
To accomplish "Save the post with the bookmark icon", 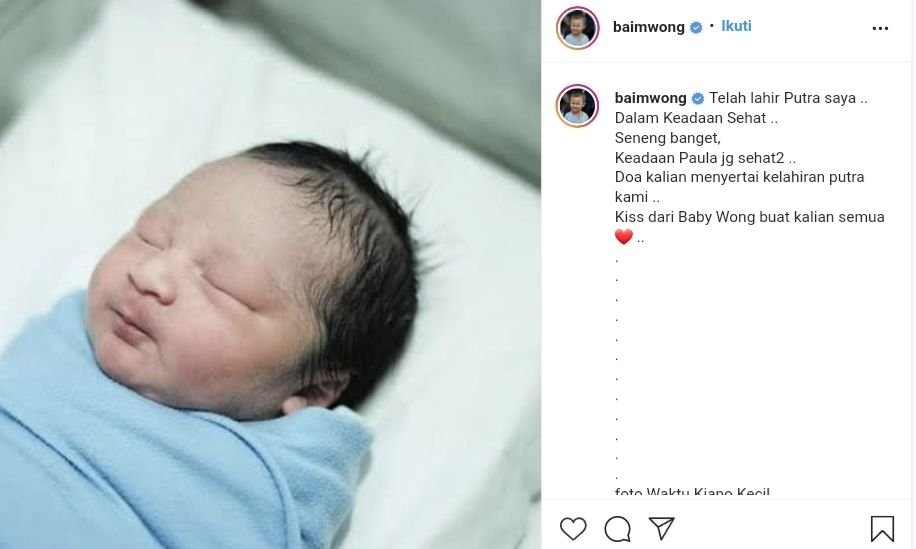I will coord(882,529).
